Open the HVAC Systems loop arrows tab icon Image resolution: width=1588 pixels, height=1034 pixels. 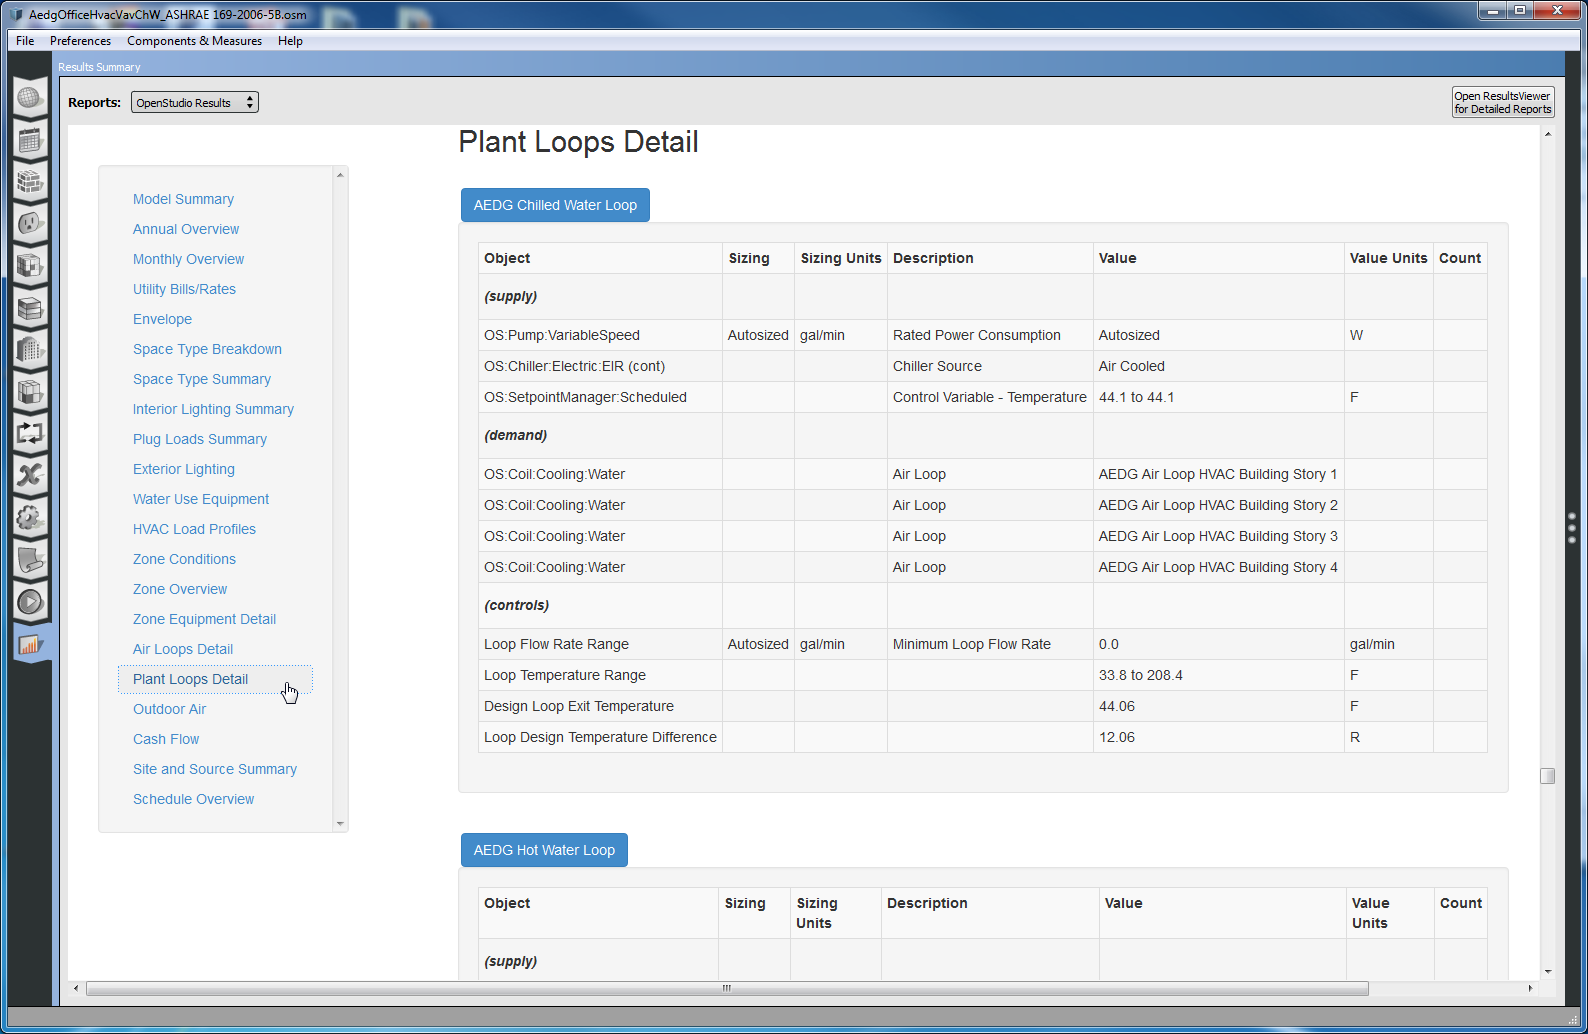coord(30,433)
